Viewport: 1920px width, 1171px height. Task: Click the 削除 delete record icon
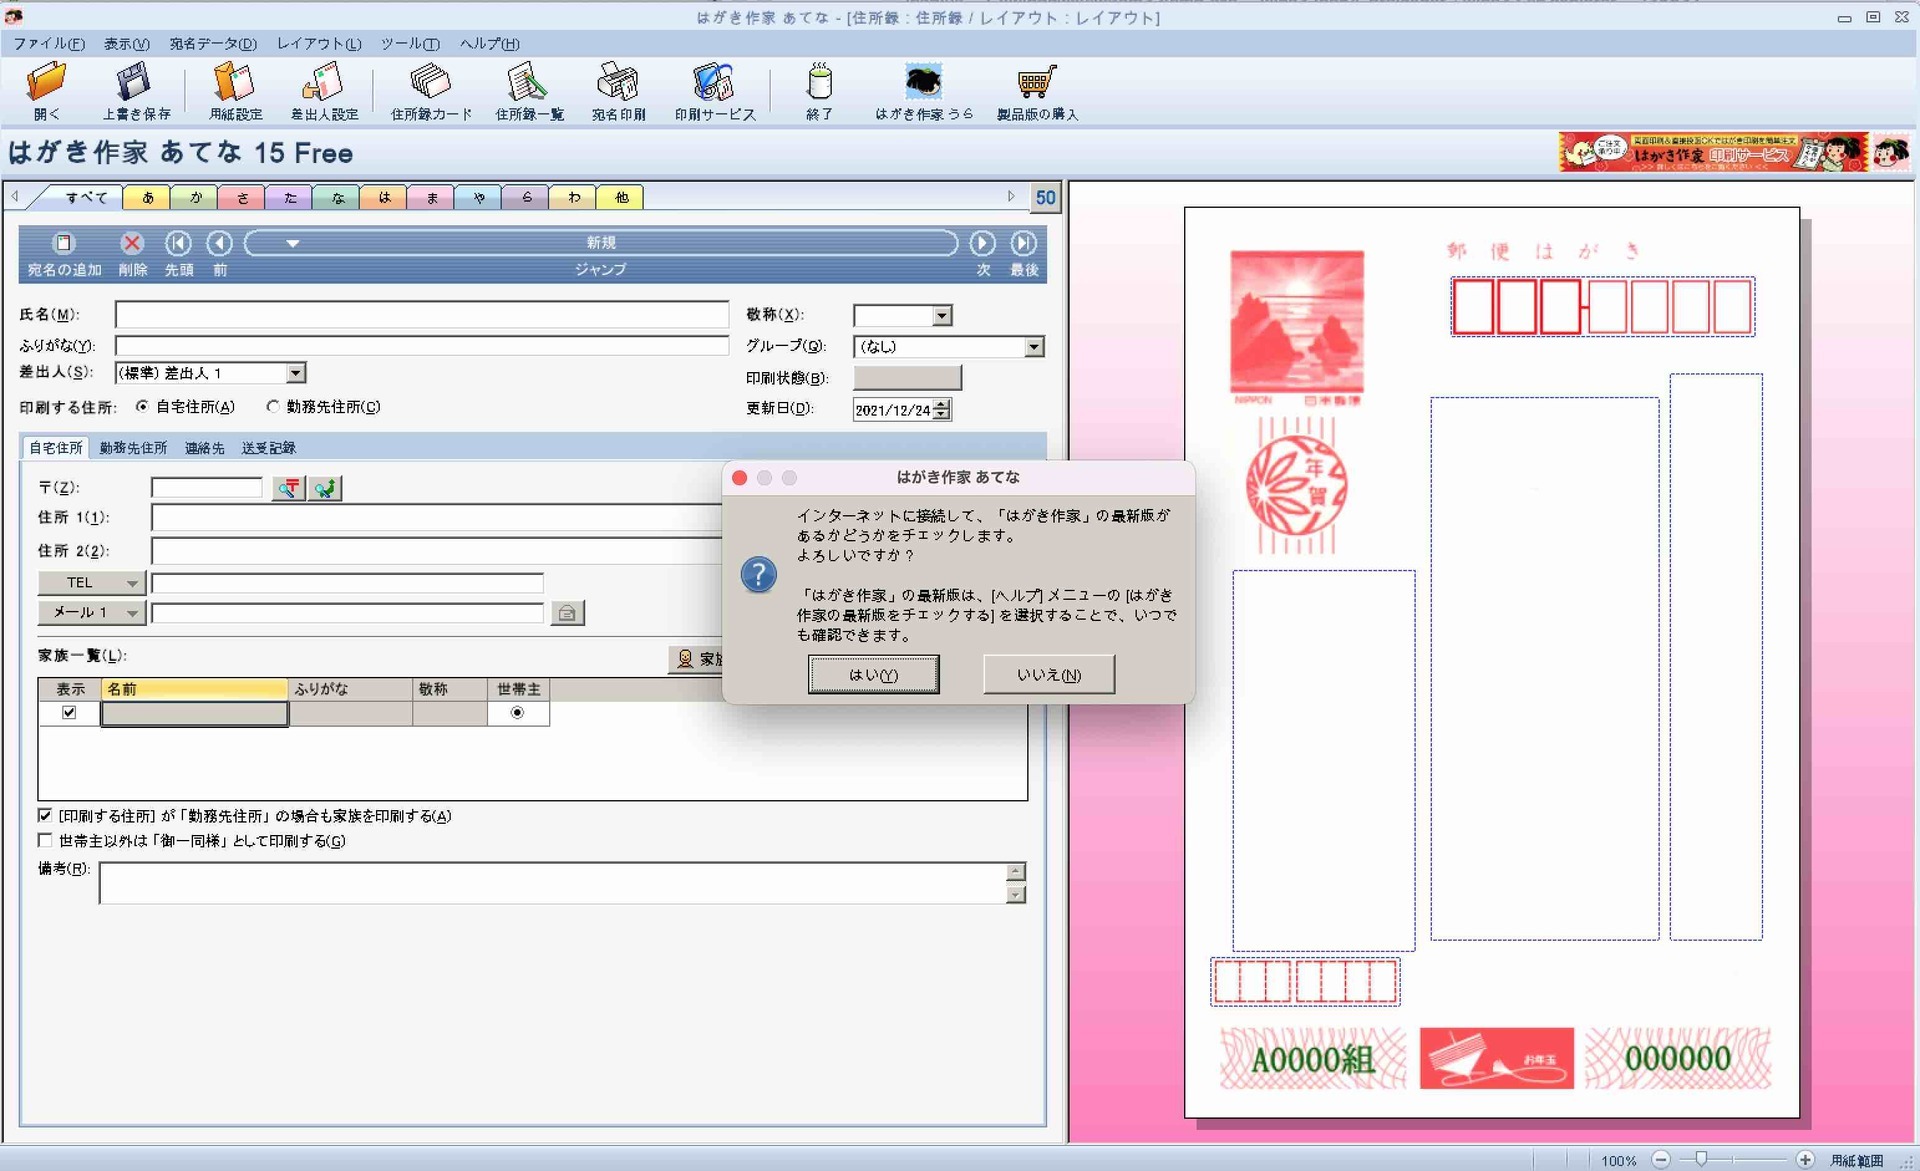click(132, 254)
